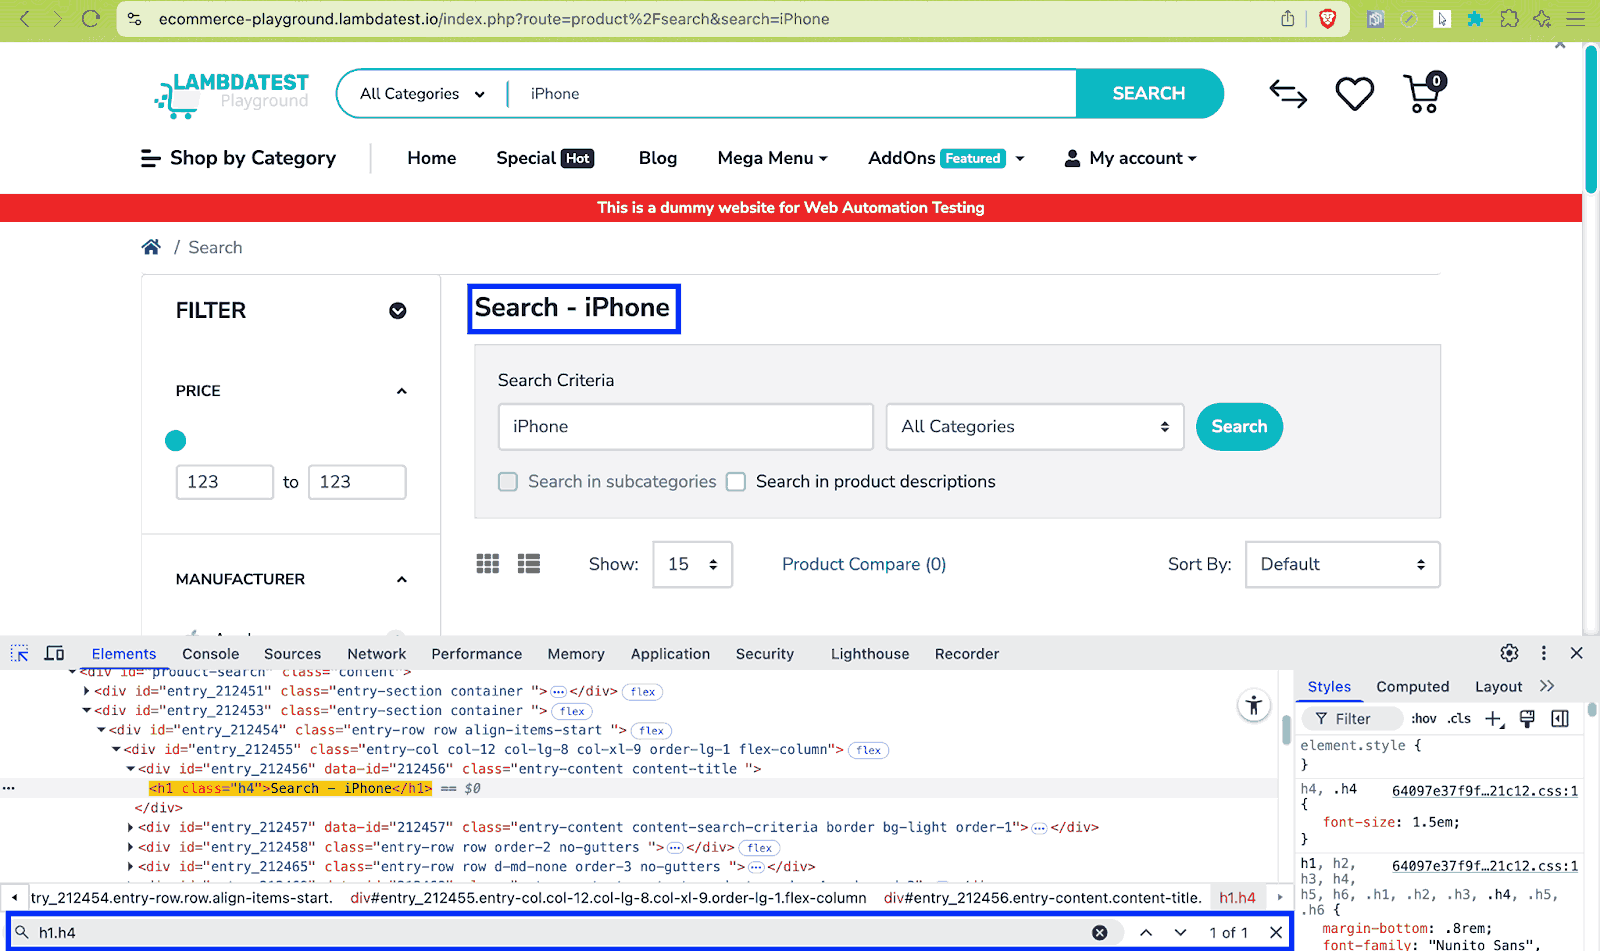1600x951 pixels.
Task: Open DevTools settings gear
Action: click(1509, 653)
